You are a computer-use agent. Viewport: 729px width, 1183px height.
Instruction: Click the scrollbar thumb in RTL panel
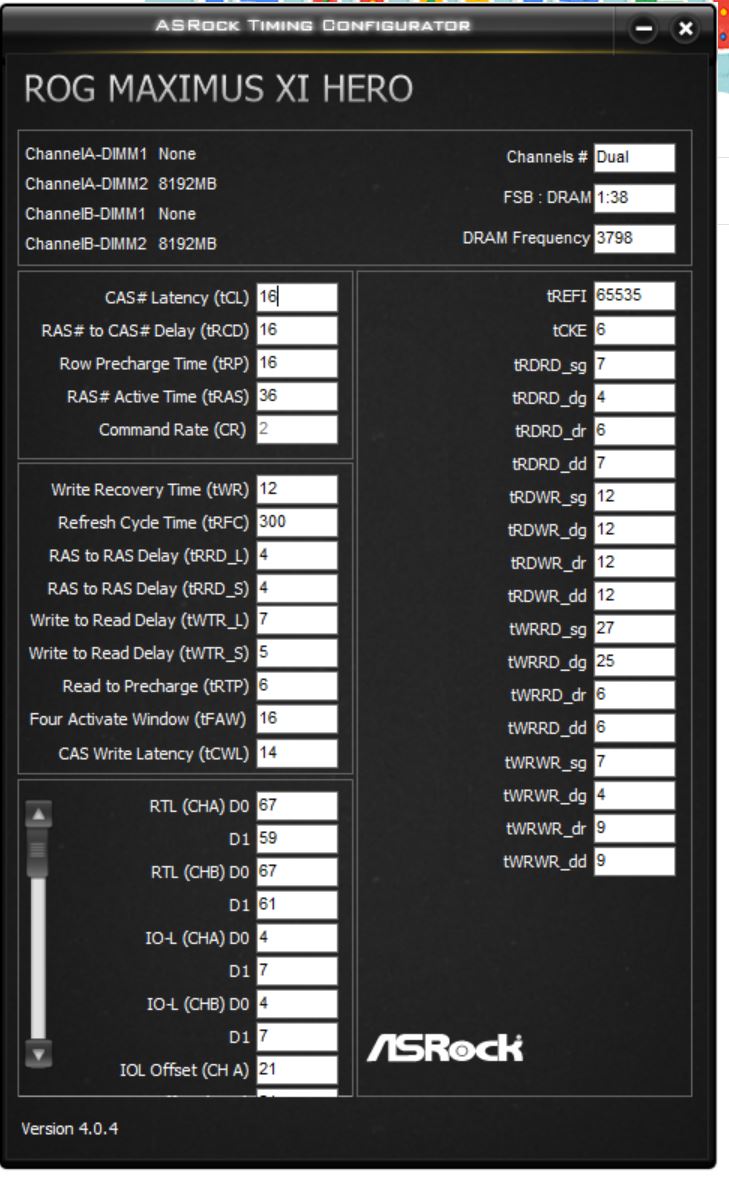click(38, 853)
